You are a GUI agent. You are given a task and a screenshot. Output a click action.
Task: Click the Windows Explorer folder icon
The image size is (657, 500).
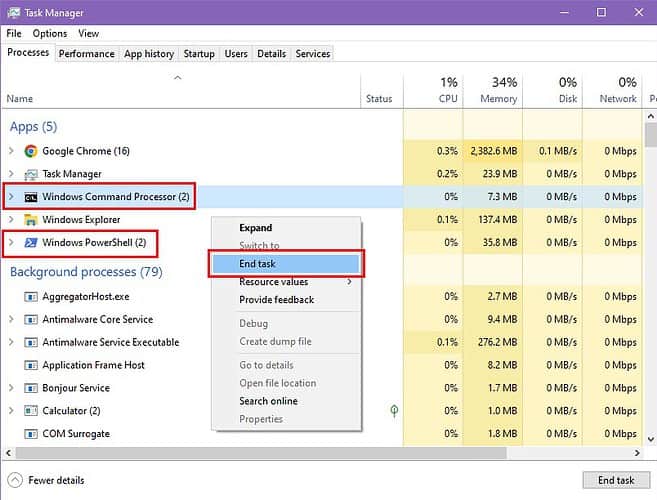[31, 220]
